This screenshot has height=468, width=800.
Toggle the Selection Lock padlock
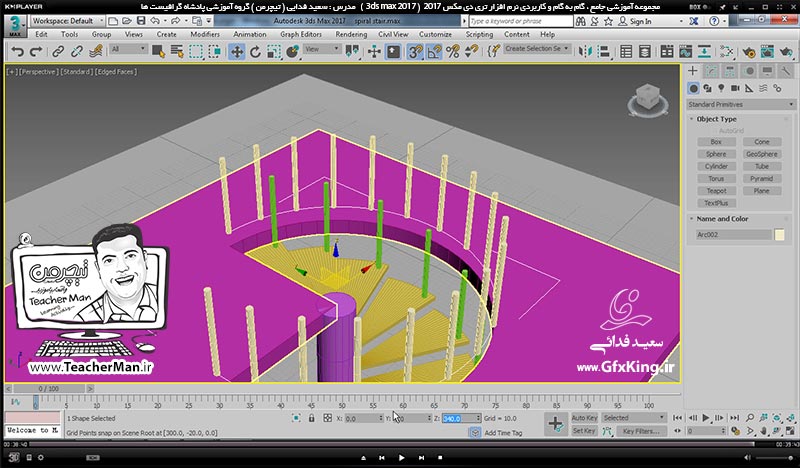coord(311,418)
